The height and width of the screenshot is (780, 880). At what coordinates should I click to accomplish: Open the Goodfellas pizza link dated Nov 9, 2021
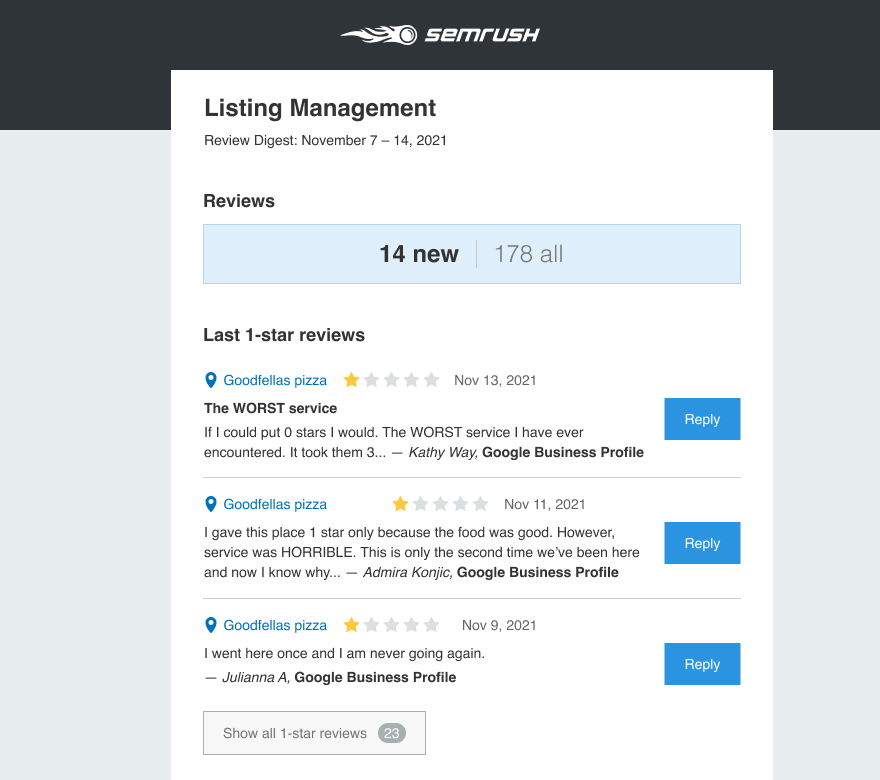point(275,625)
